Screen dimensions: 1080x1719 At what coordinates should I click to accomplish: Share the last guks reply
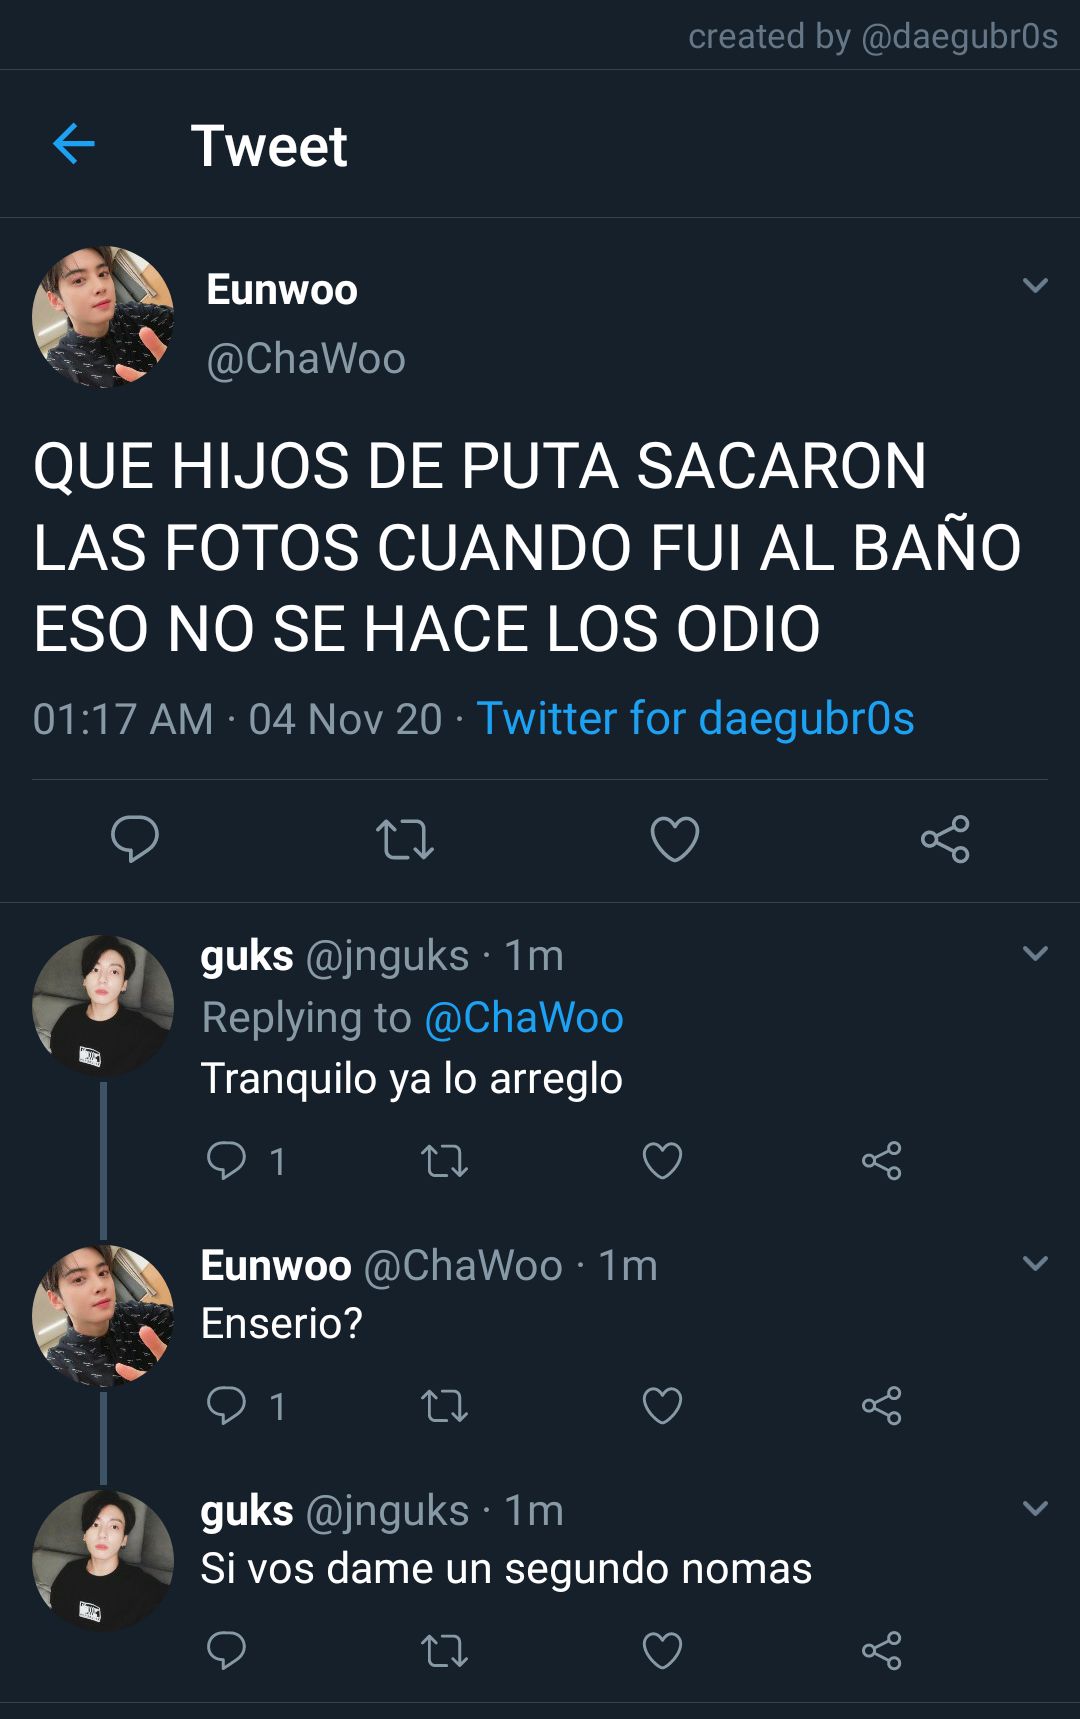882,1651
